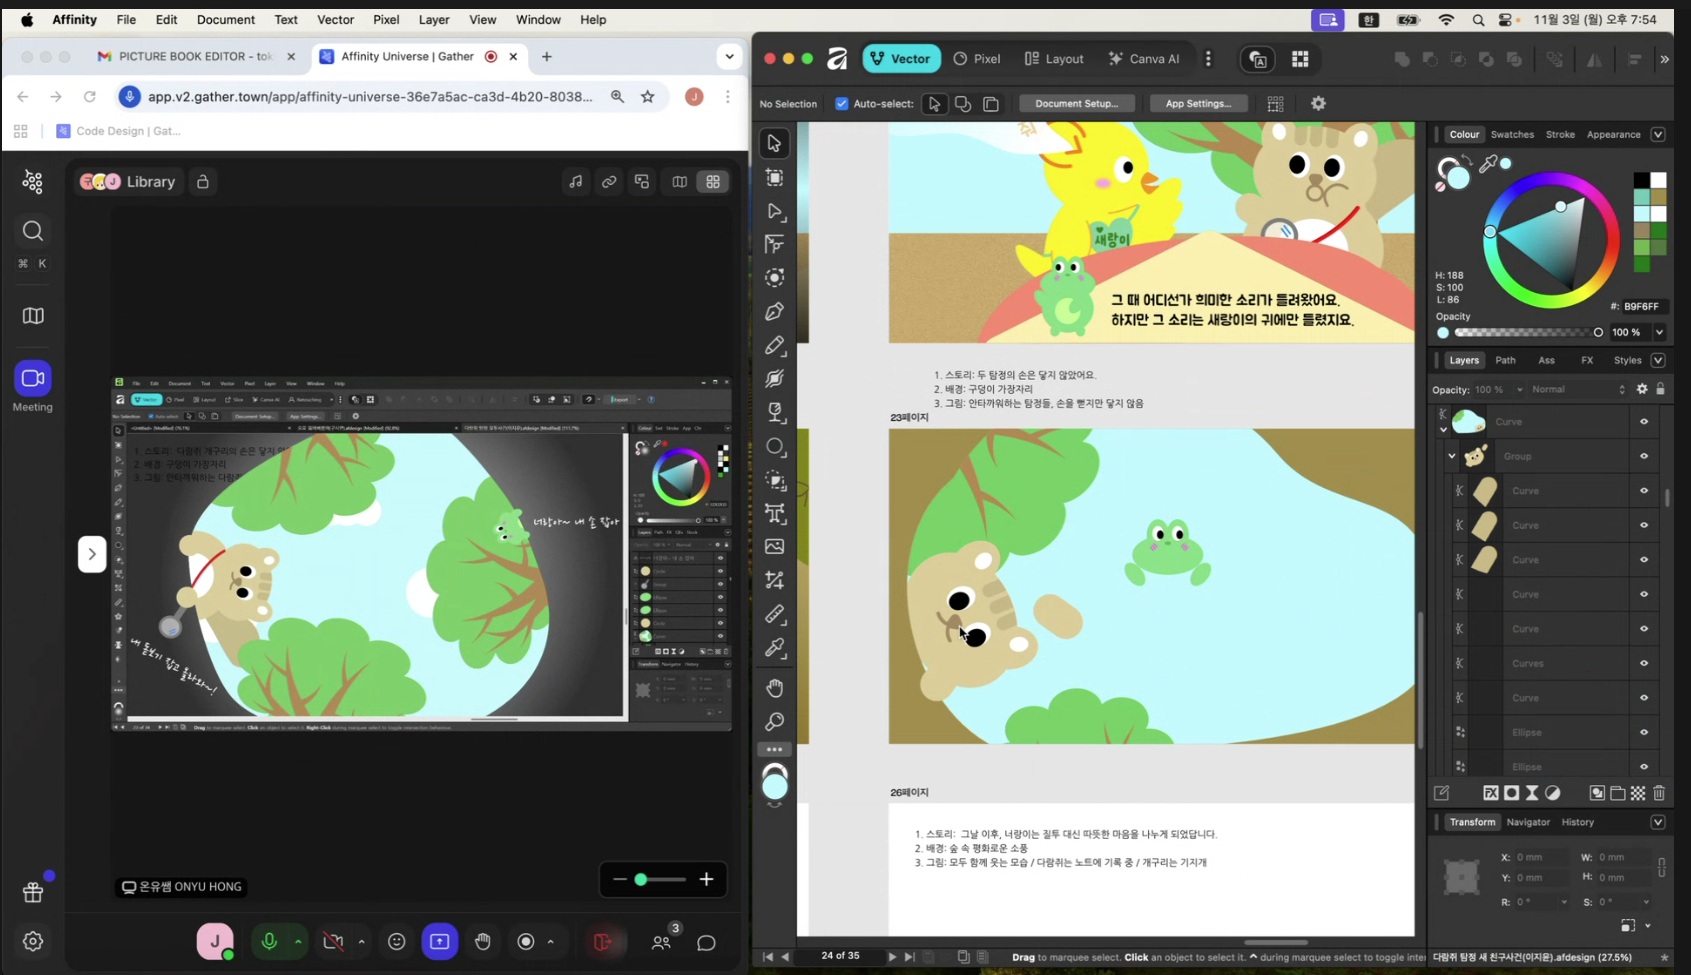The width and height of the screenshot is (1691, 975).
Task: Click the Document Setup button
Action: pyautogui.click(x=1076, y=104)
